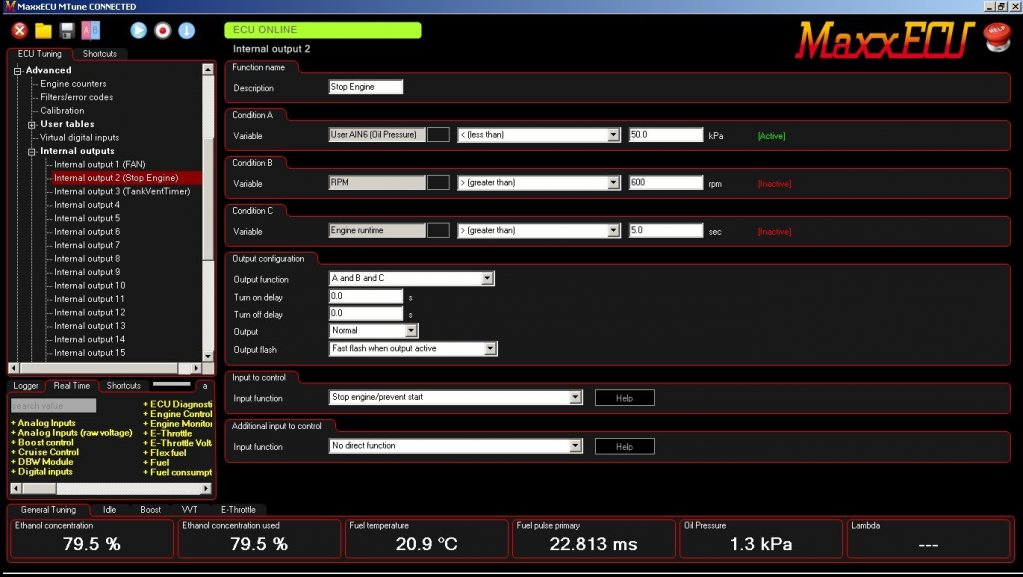Click the Turn off delay field

pos(365,313)
